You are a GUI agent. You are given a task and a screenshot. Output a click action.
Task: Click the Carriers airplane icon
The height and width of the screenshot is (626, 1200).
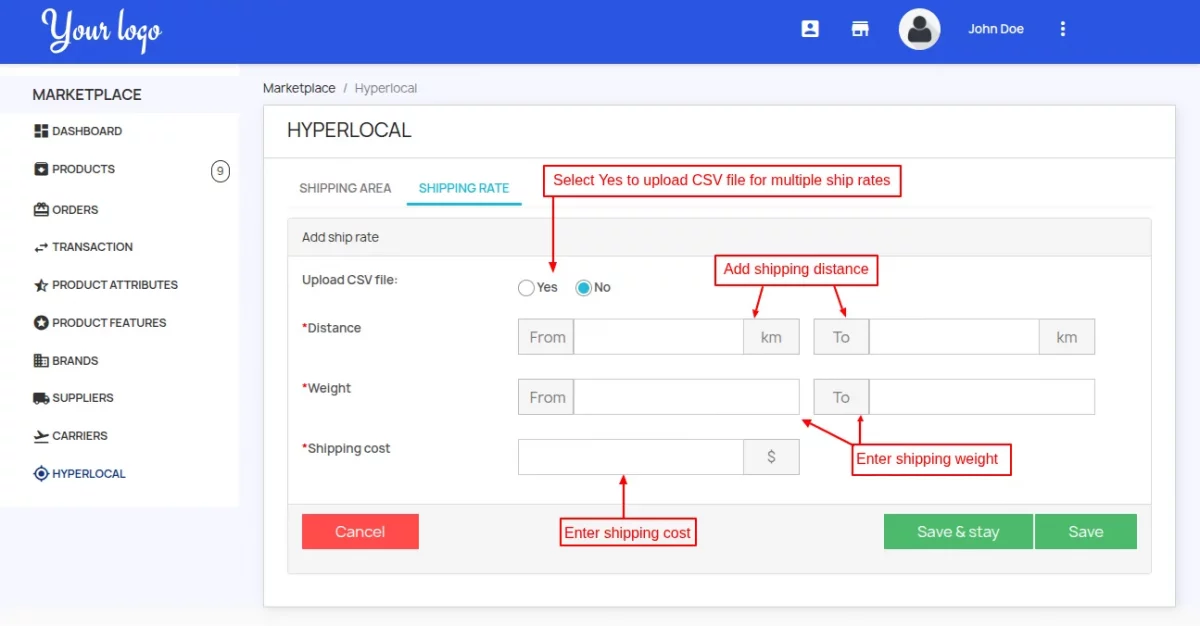click(41, 436)
